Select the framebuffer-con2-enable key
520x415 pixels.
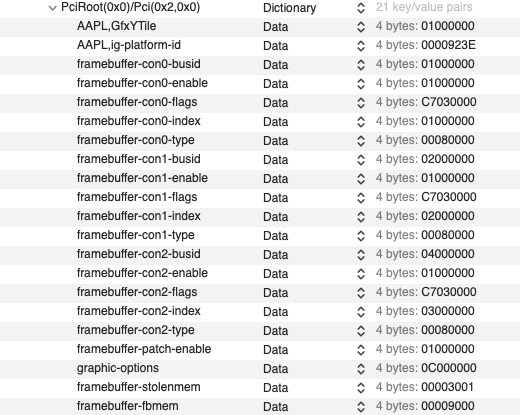142,273
